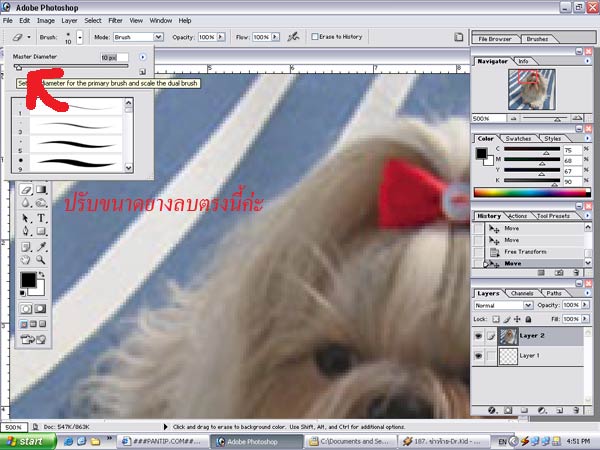The height and width of the screenshot is (450, 600).
Task: Open the Image menu
Action: 46,21
